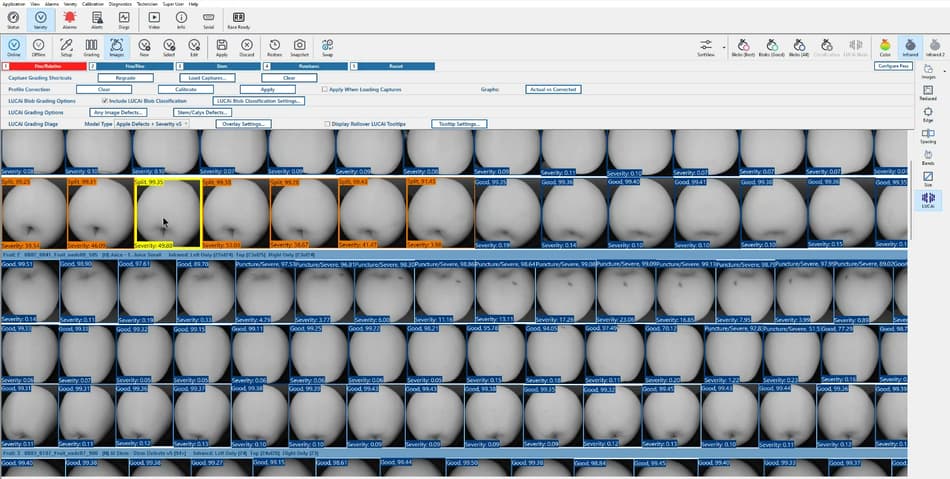Click the New variety icon
Image resolution: width=950 pixels, height=479 pixels.
(144, 47)
